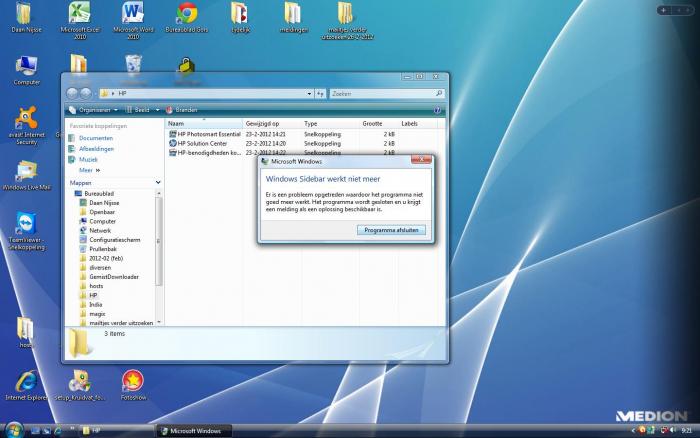Open the Organiseren menu in Explorer
This screenshot has width=700, height=438.
(93, 110)
